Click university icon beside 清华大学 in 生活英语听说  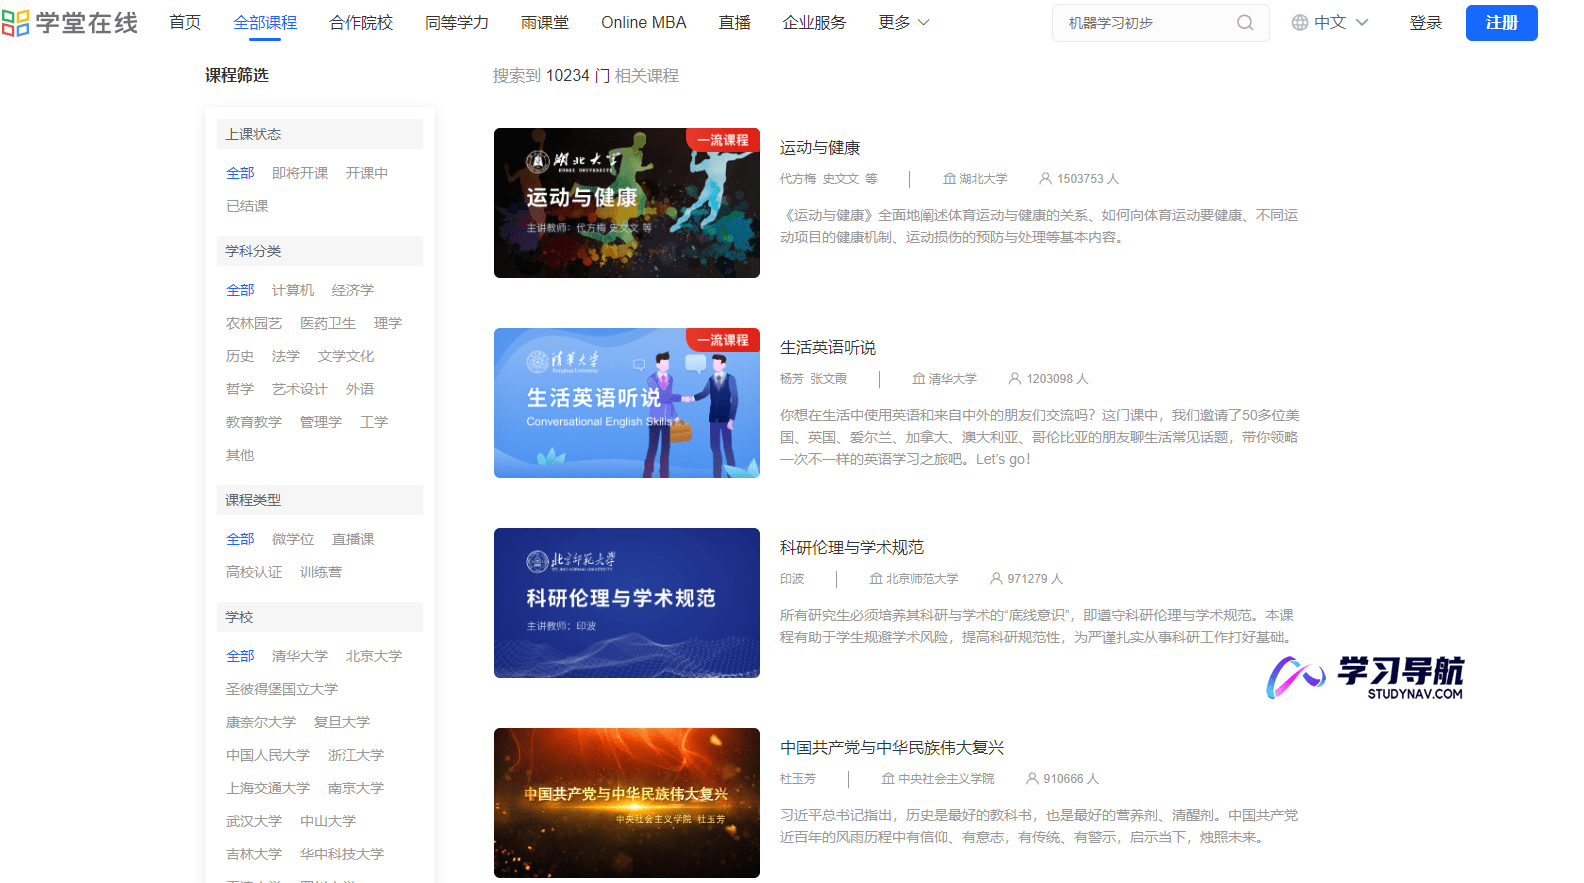click(918, 379)
